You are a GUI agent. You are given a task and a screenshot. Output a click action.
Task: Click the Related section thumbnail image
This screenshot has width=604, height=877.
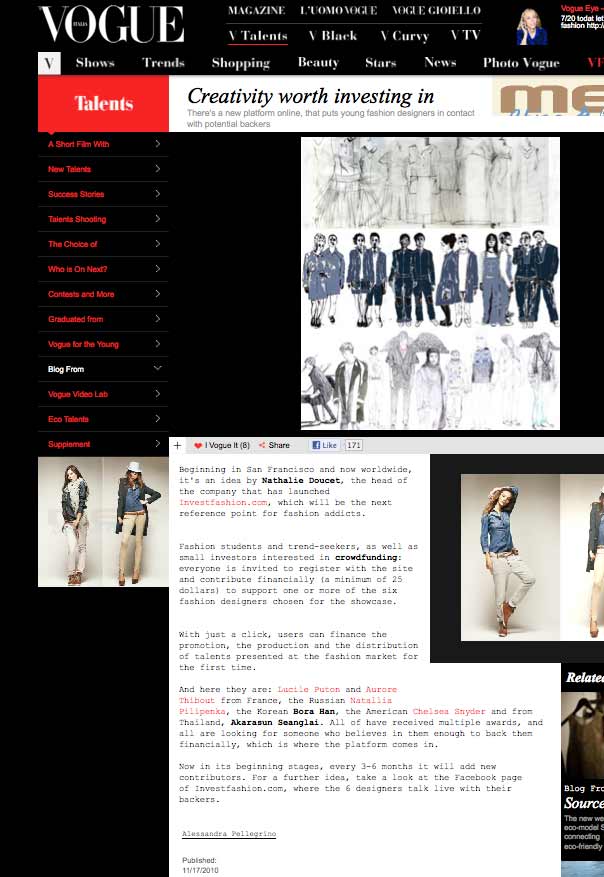coord(582,735)
